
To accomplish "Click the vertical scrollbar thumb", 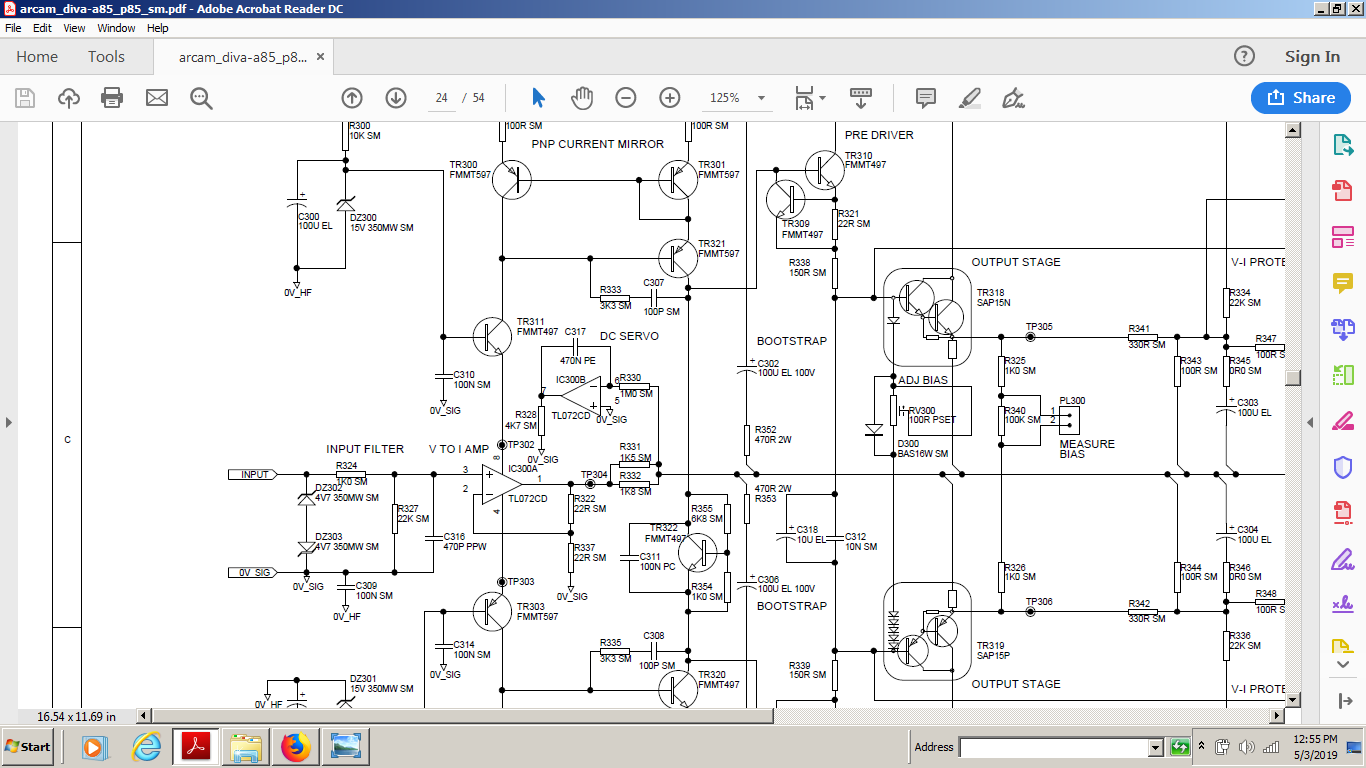I will click(x=1293, y=377).
